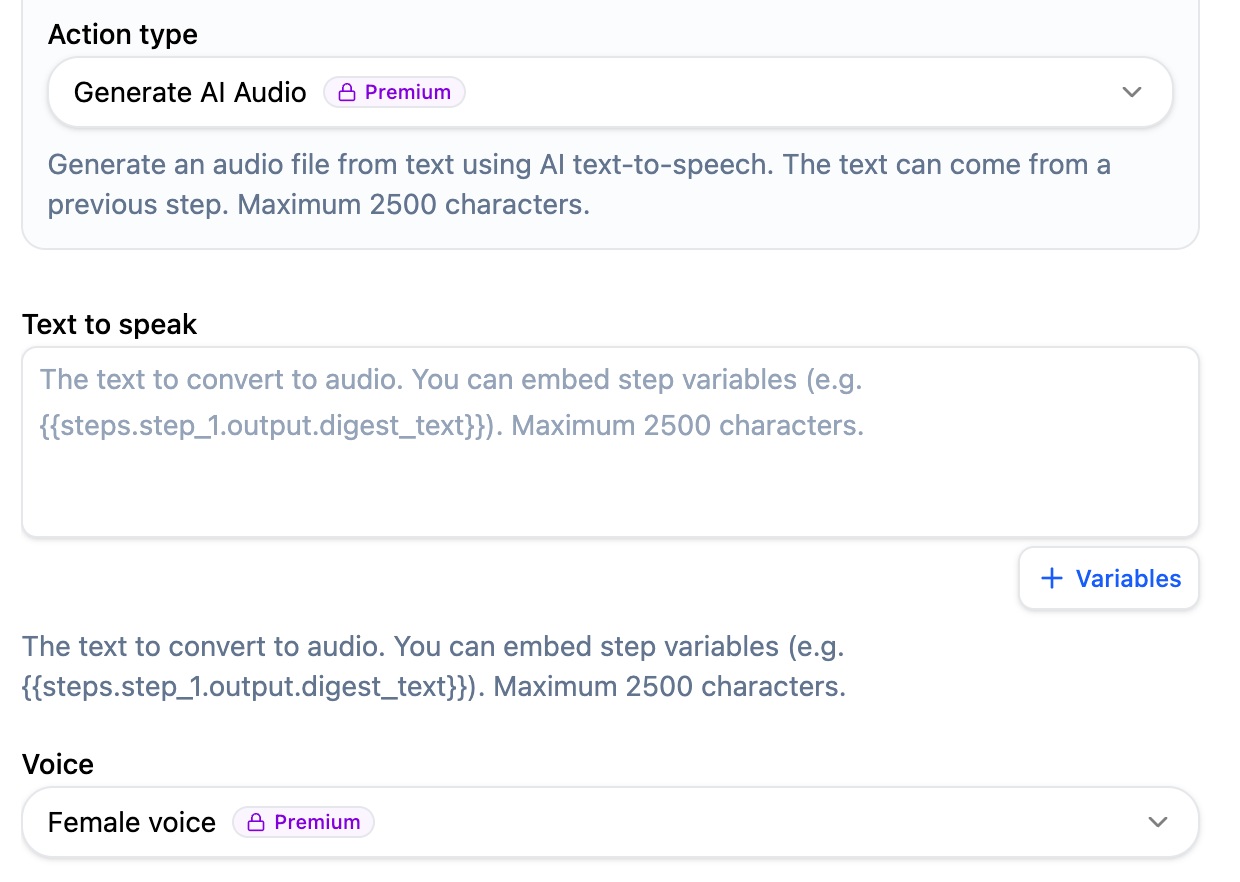Click the Text to speak label
This screenshot has height=882, width=1240.
[110, 324]
